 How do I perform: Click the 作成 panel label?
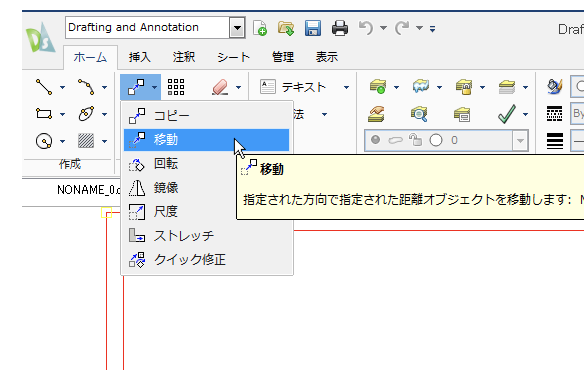tap(70, 164)
